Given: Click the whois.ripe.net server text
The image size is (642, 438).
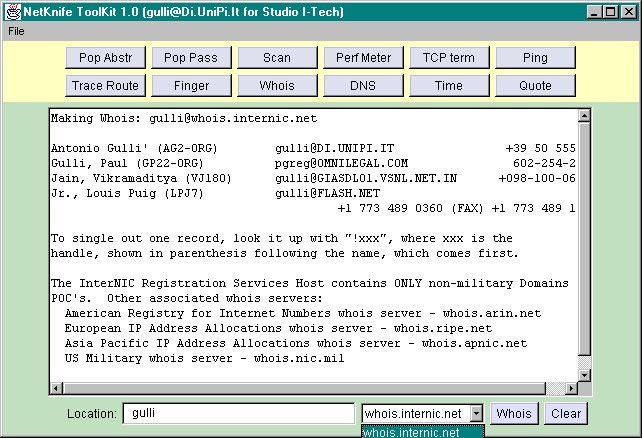Looking at the screenshot, I should 443,328.
